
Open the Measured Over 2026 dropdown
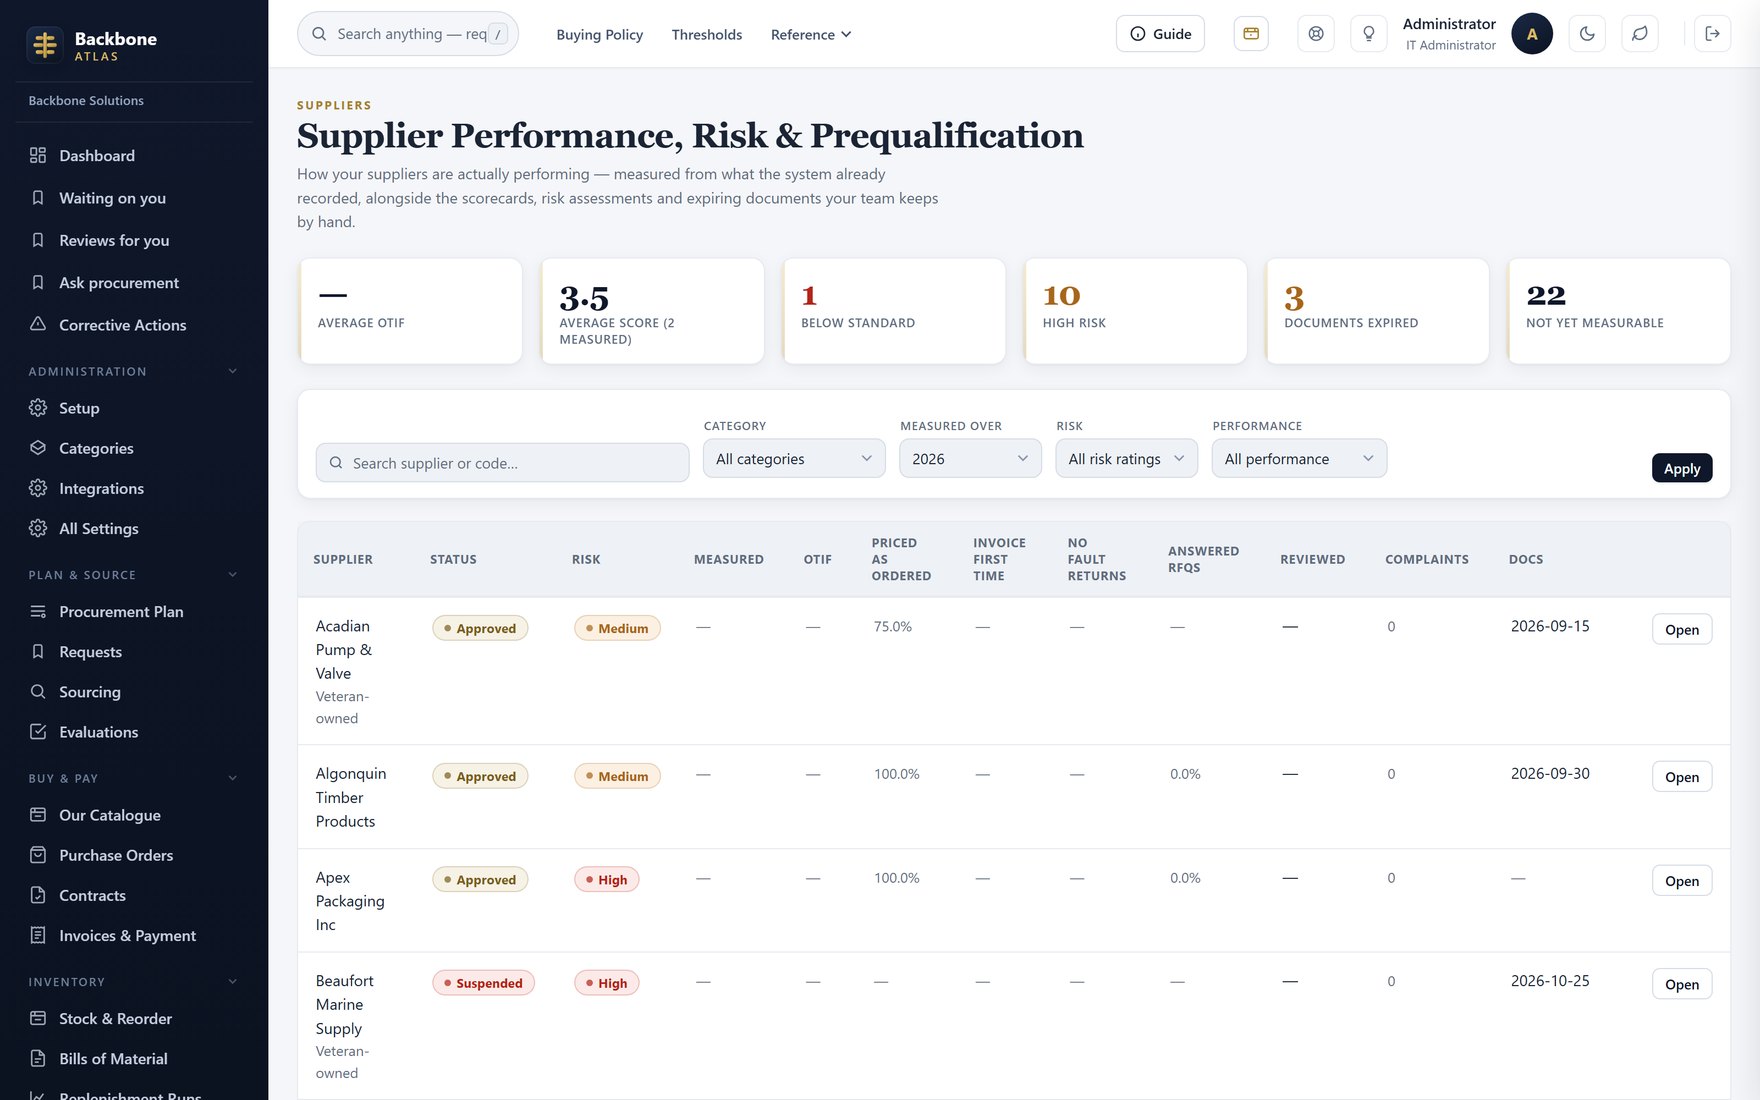coord(970,458)
